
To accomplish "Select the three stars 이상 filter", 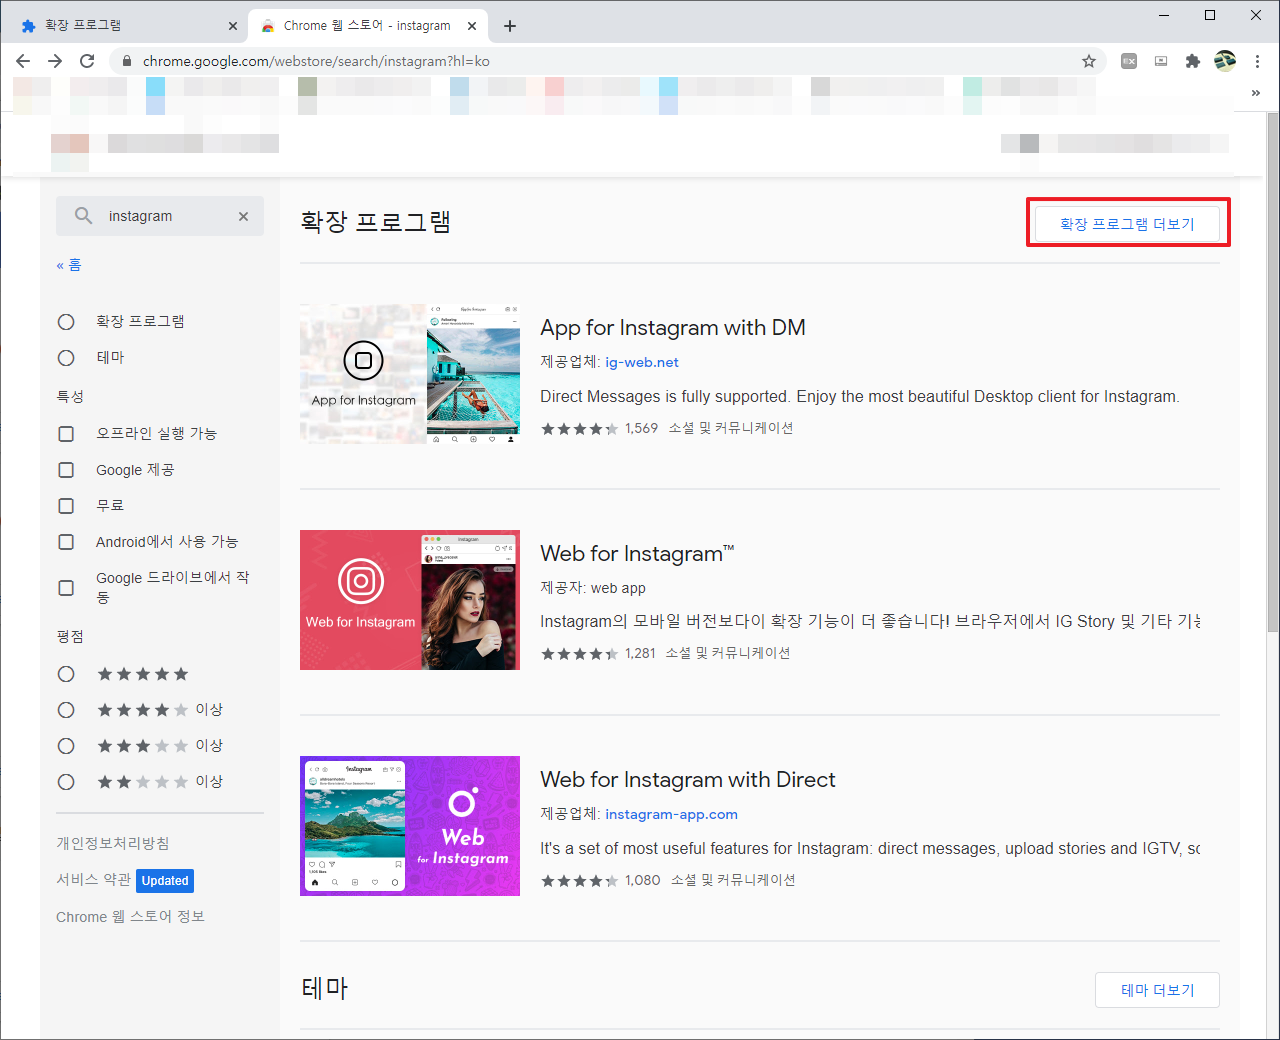I will 66,746.
